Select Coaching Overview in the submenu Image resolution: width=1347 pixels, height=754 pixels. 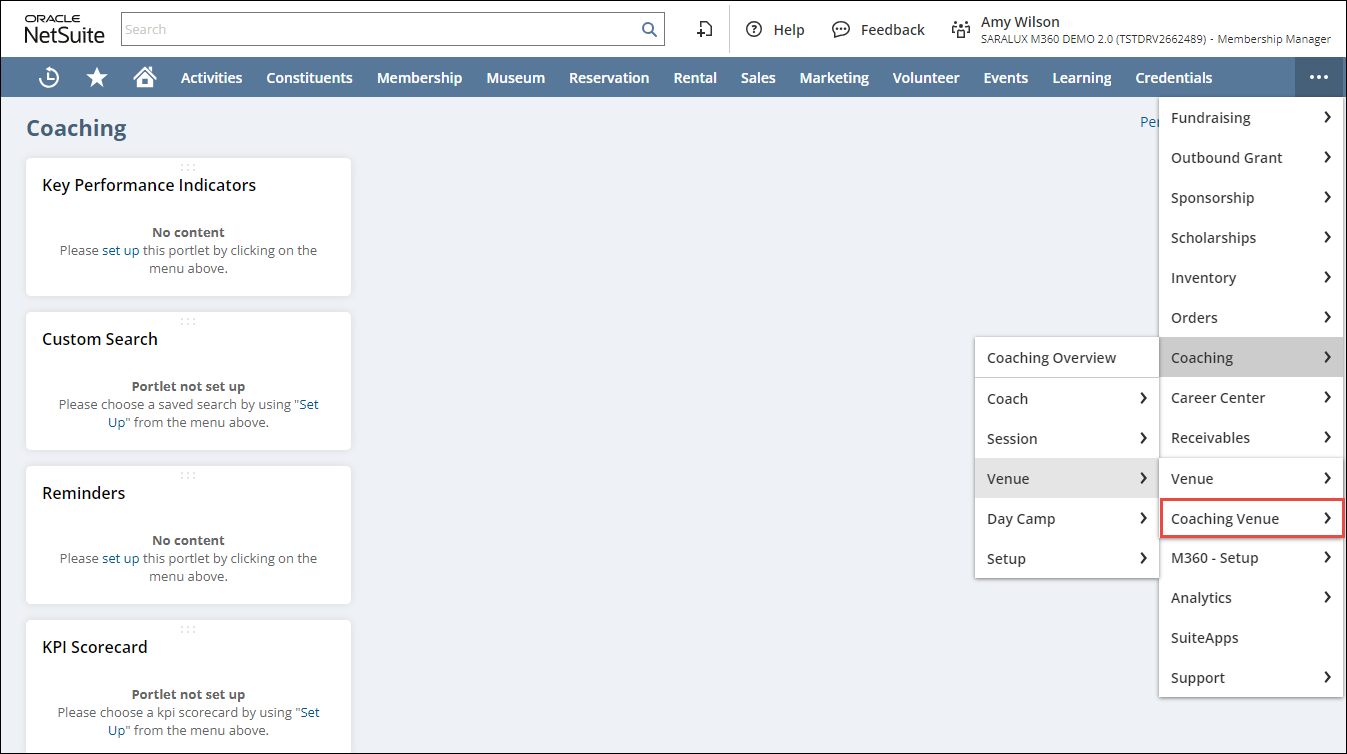pos(1051,358)
